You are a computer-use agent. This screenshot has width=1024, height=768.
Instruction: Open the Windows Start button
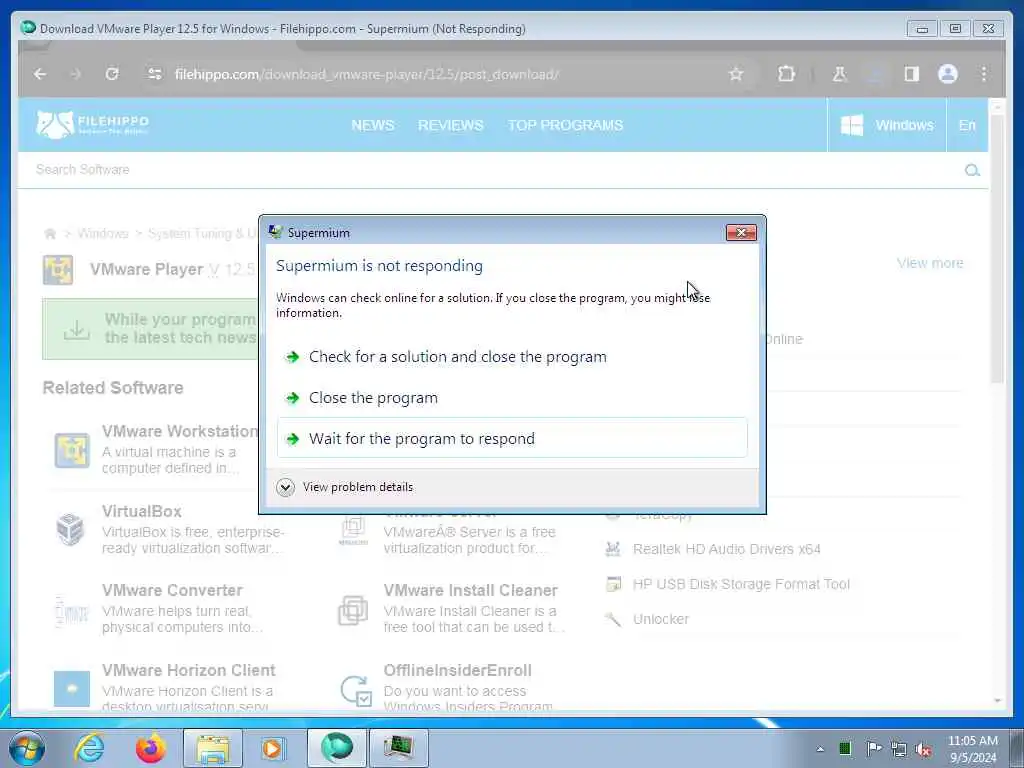(x=27, y=748)
